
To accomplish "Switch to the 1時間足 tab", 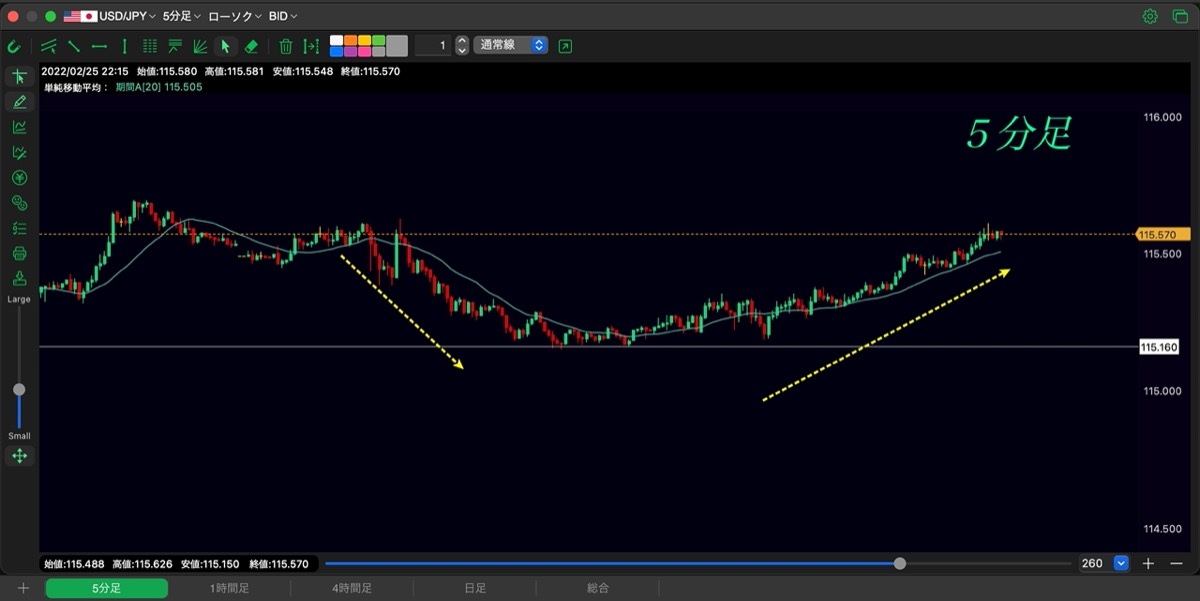I will pyautogui.click(x=229, y=588).
